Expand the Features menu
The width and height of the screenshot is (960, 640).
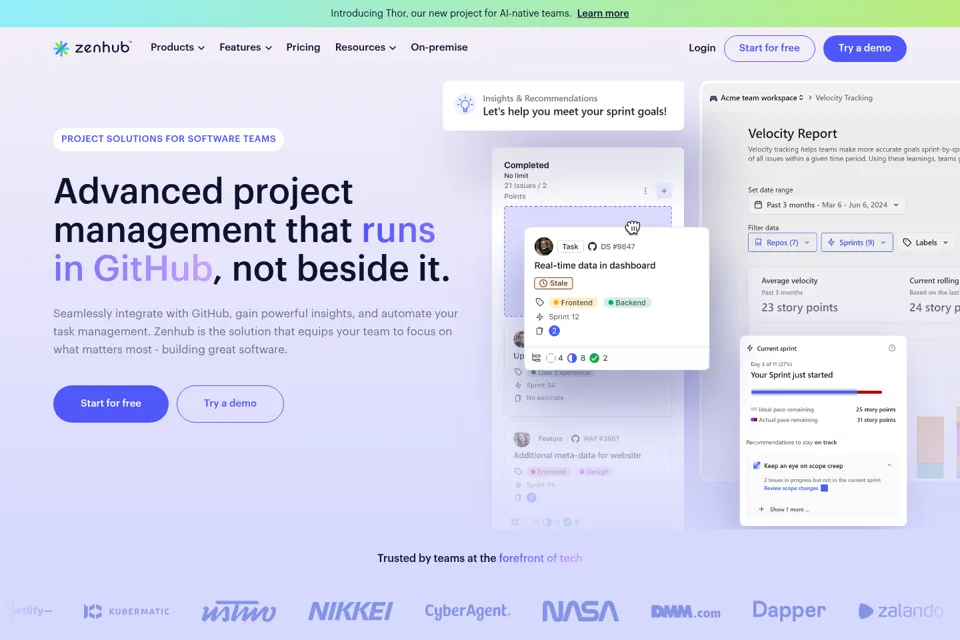coord(246,47)
